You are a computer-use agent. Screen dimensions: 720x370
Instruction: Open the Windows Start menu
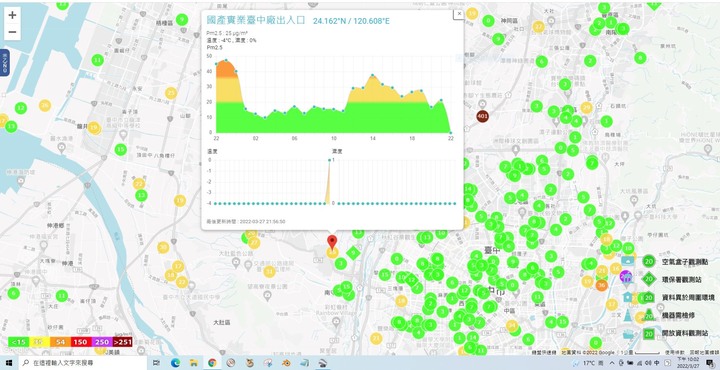click(x=9, y=363)
